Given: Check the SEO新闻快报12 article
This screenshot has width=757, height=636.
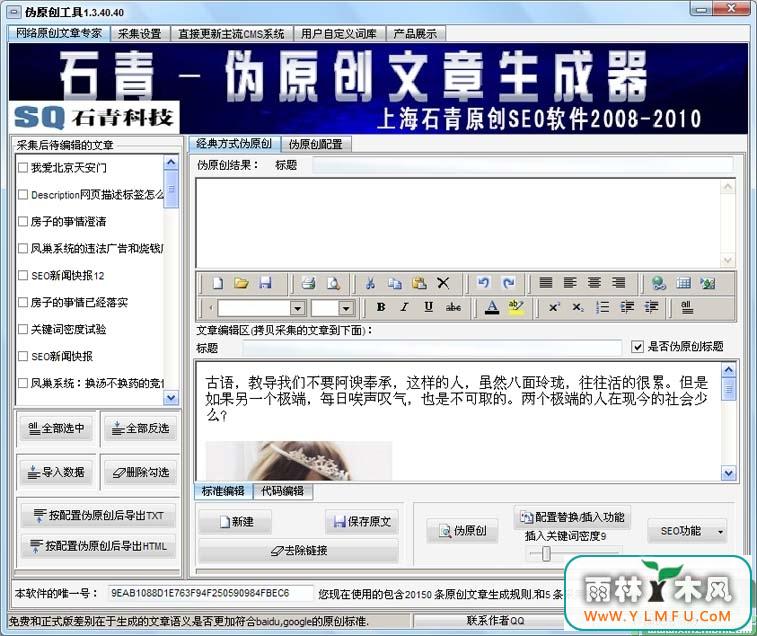Looking at the screenshot, I should (x=23, y=276).
